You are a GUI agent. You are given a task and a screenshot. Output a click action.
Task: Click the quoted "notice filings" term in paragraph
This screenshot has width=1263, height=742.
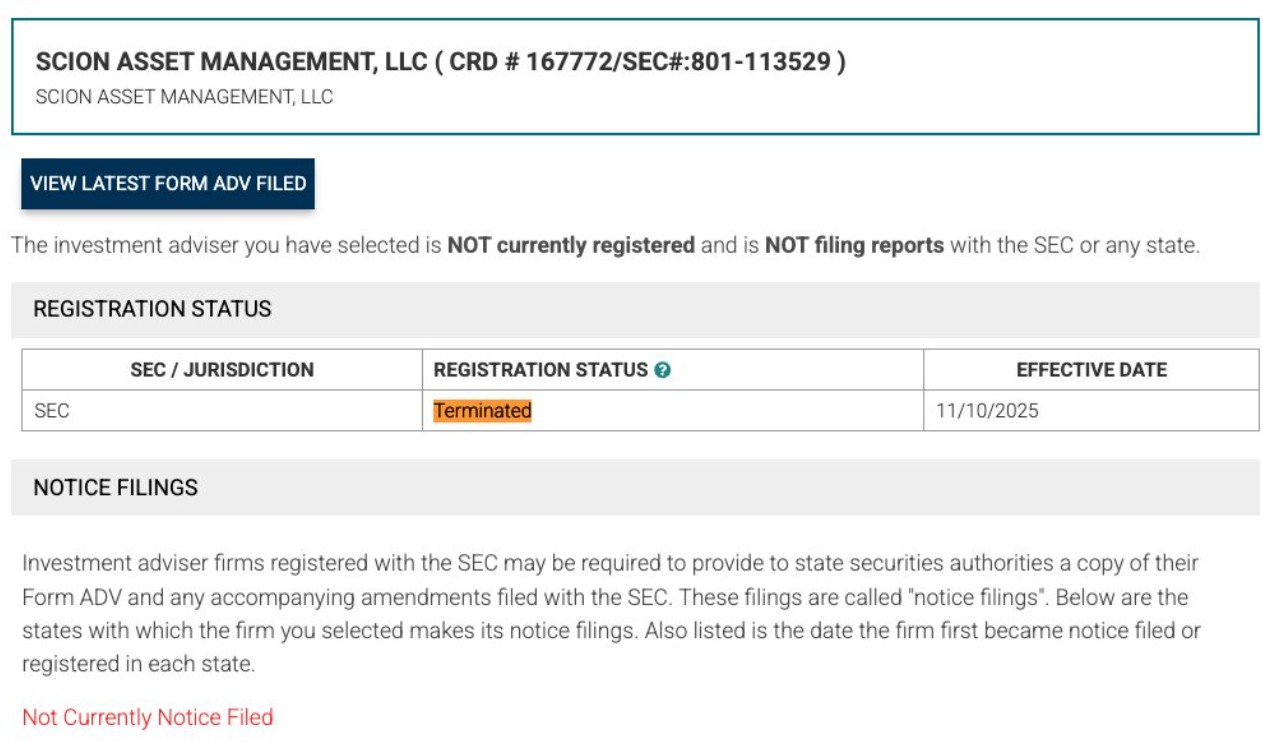(984, 597)
